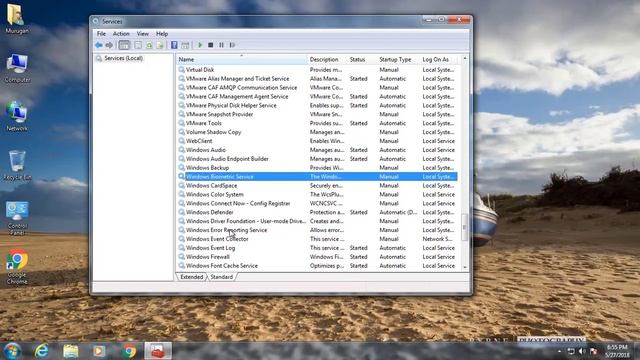Select the Windows Audio service row
Screen dimensions: 640x360
pyautogui.click(x=317, y=150)
